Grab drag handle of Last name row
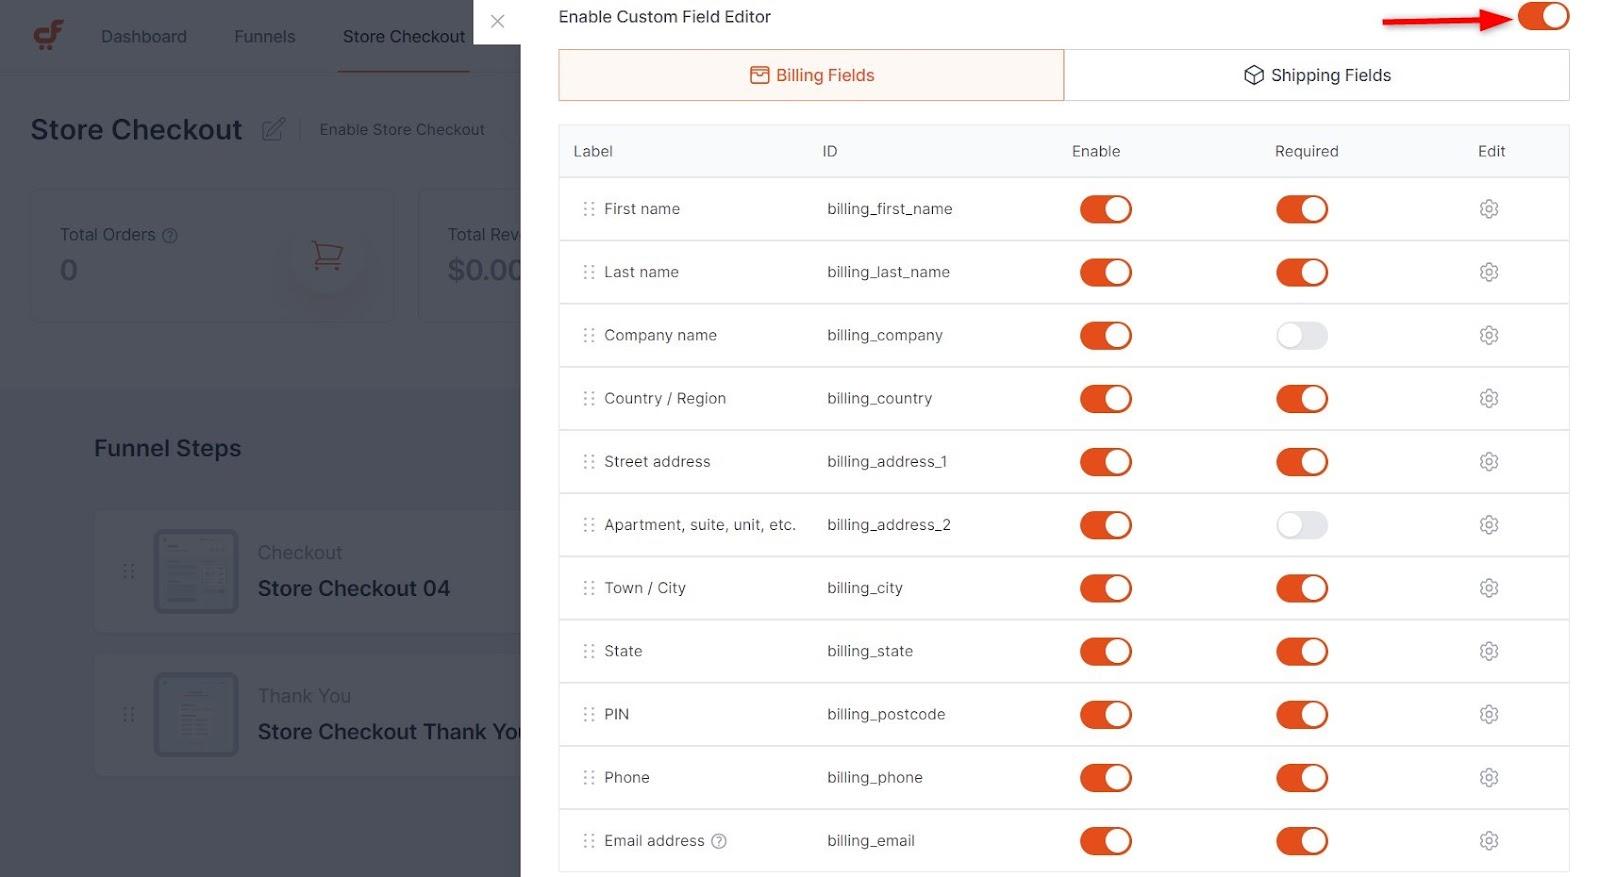Image resolution: width=1600 pixels, height=877 pixels. point(588,272)
